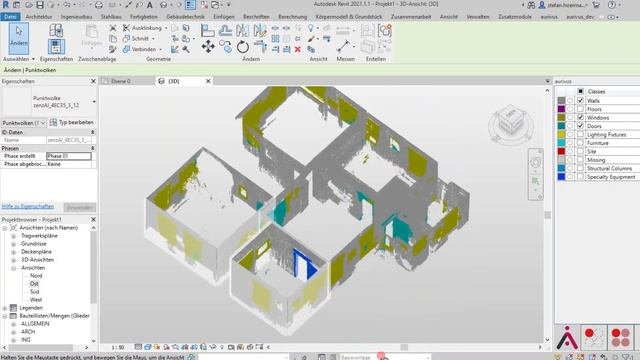Click the red Delete X icon
The height and width of the screenshot is (360, 640).
point(298,49)
